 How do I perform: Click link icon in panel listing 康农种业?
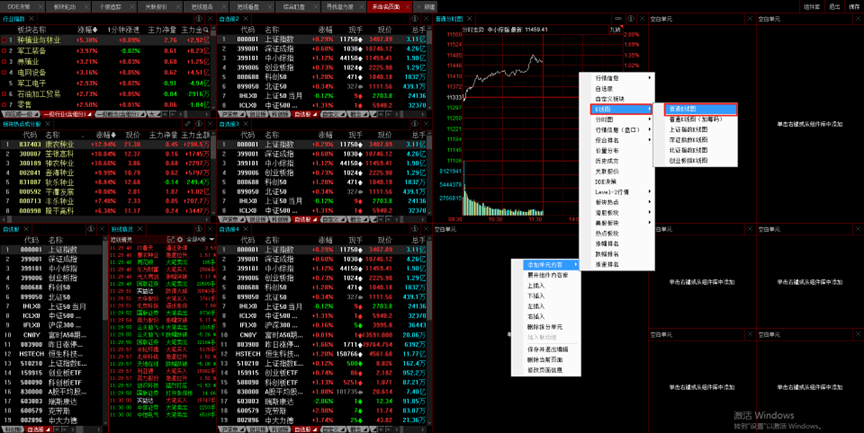tap(188, 124)
